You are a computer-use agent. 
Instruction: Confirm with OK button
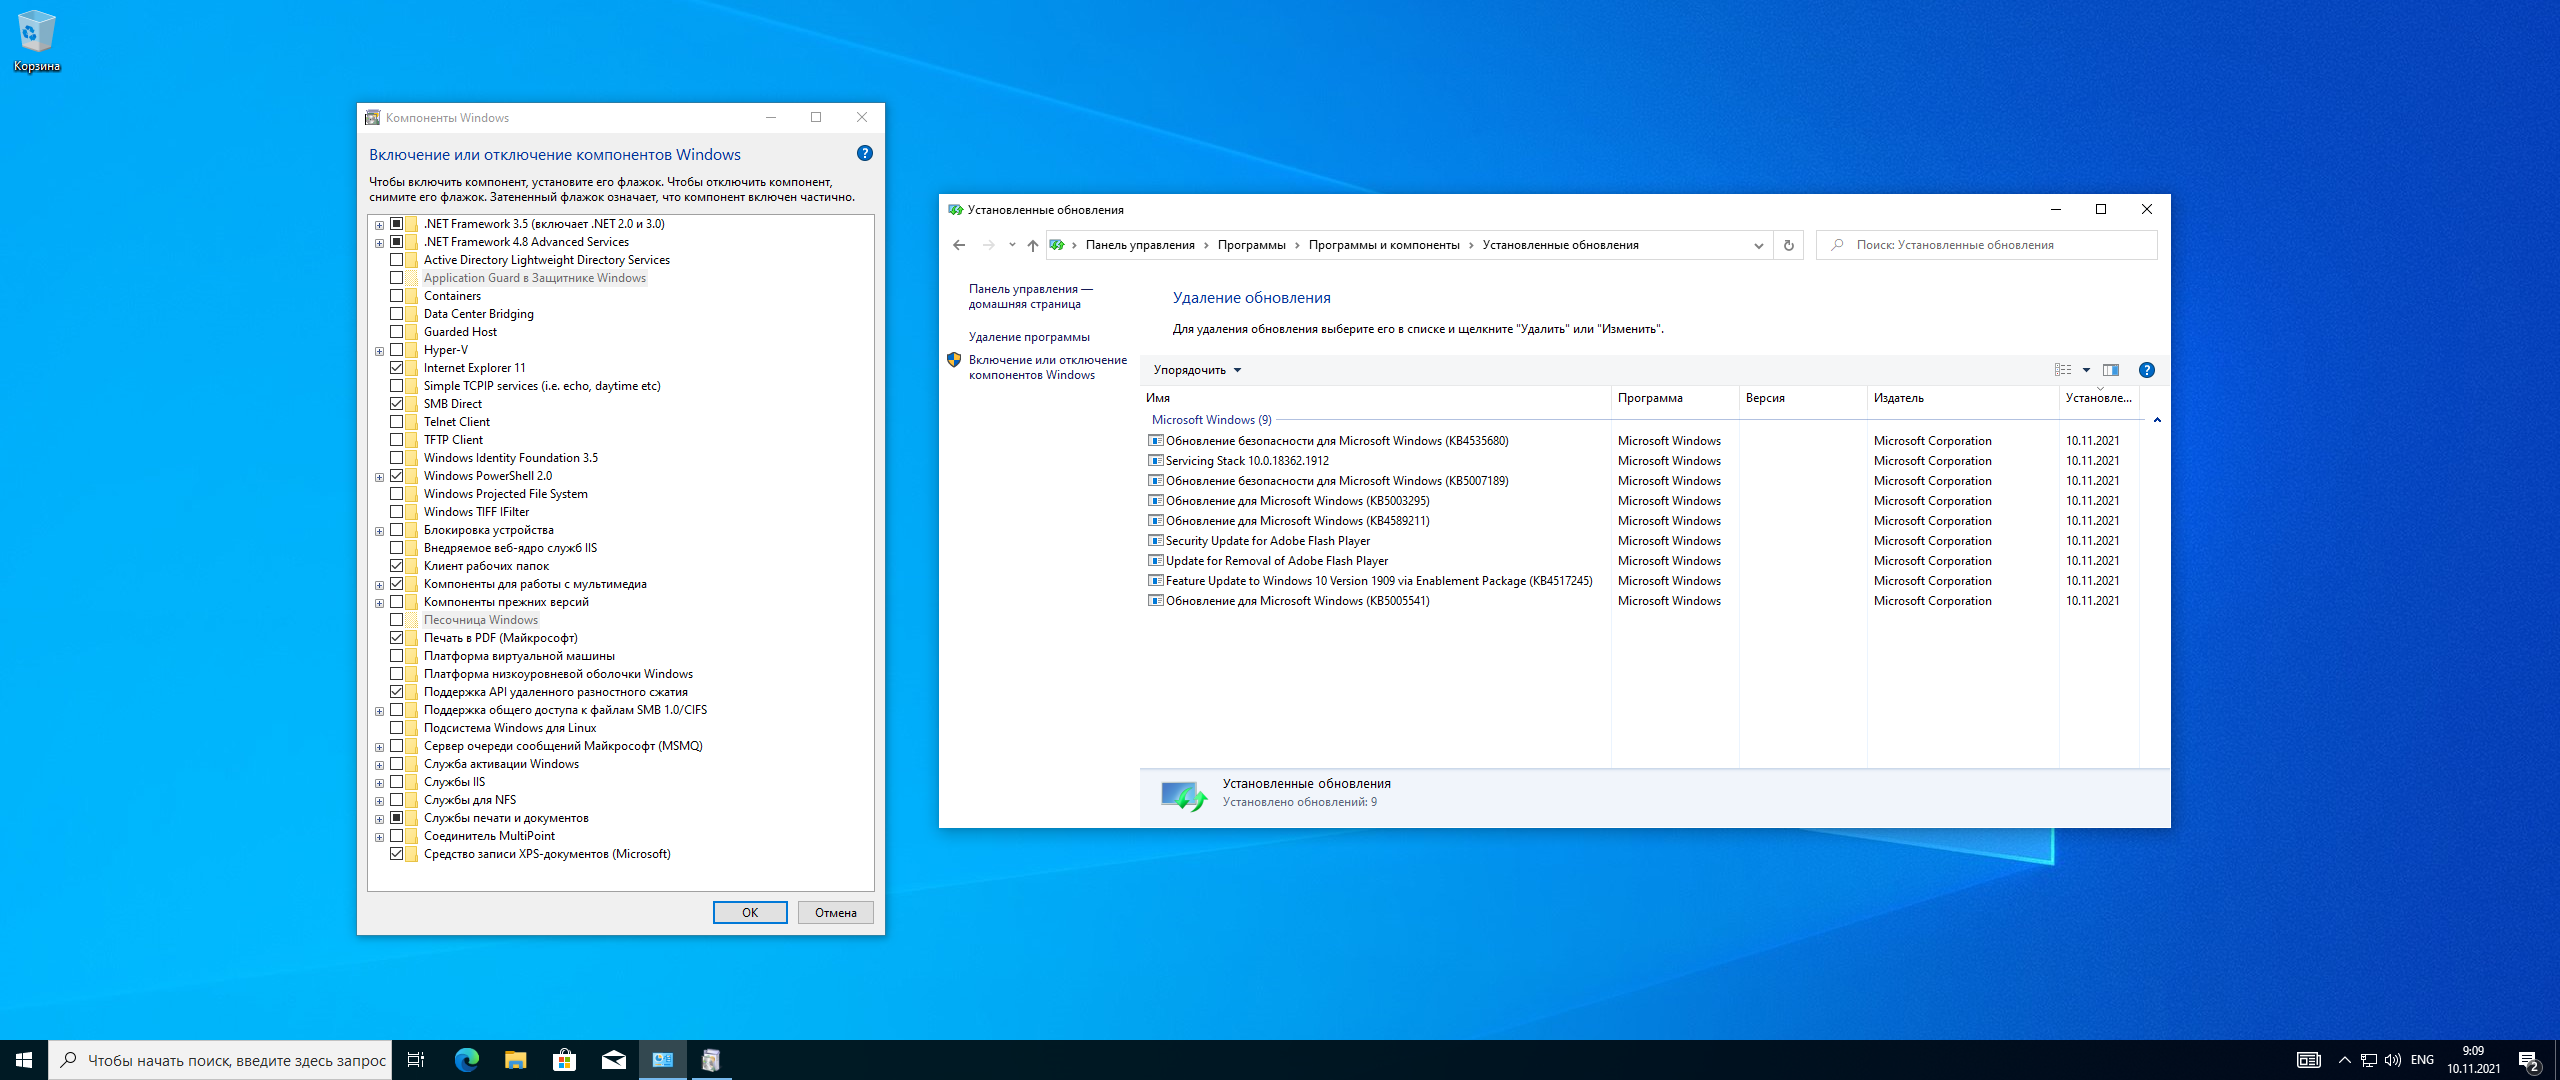coord(750,912)
